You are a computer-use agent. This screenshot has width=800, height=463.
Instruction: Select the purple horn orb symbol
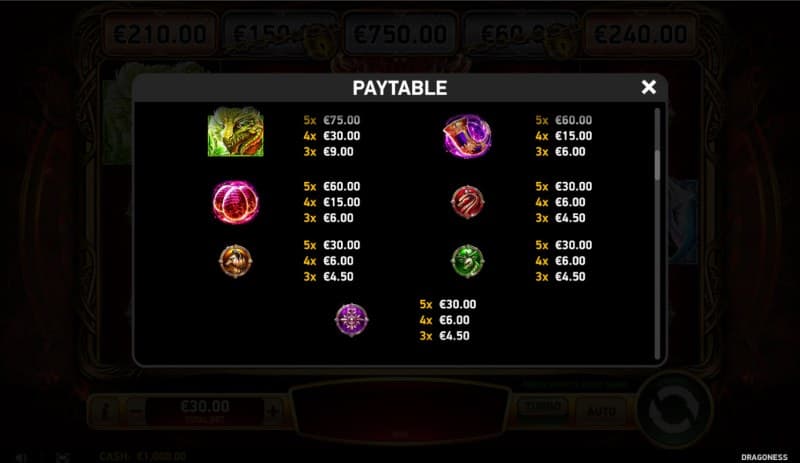467,136
